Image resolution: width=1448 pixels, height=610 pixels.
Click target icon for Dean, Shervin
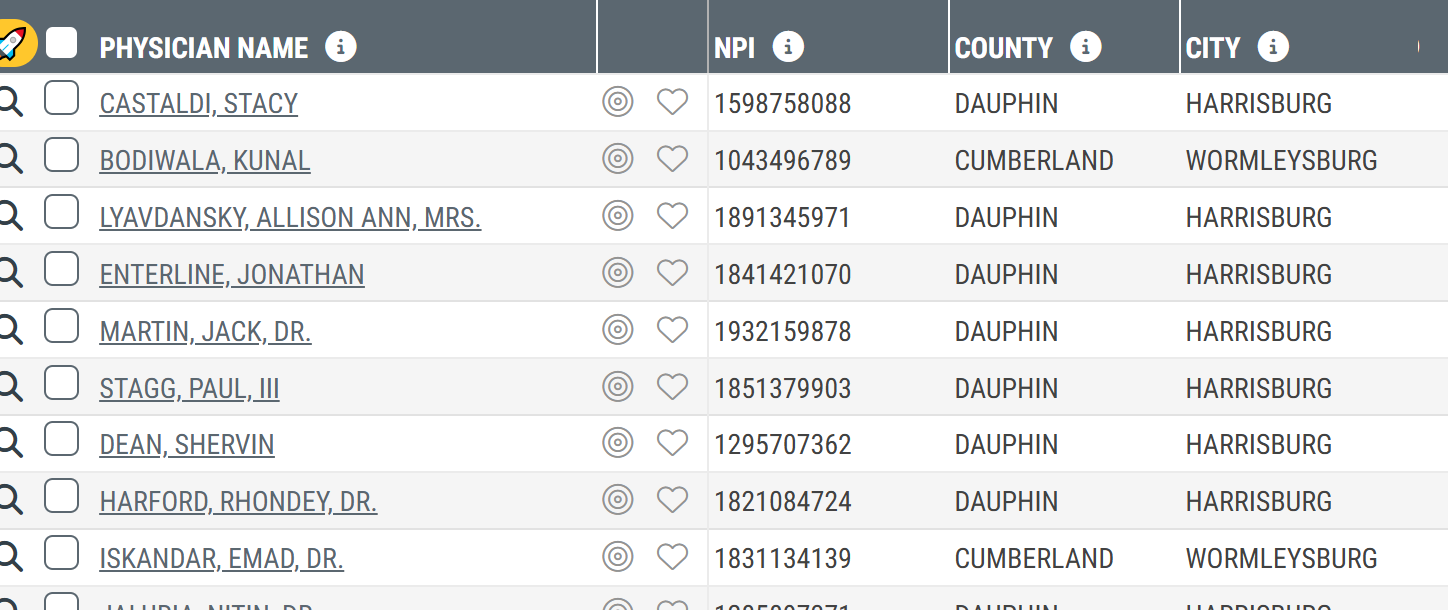point(618,443)
